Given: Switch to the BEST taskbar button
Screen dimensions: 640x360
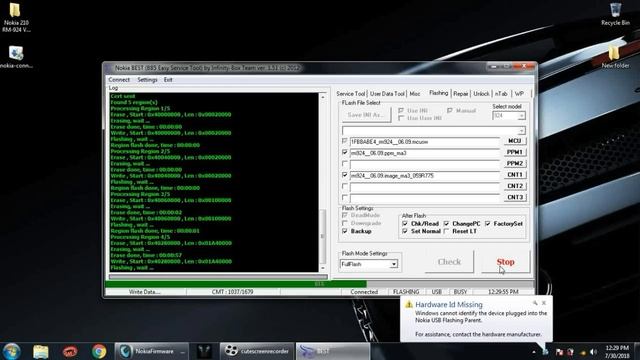Looking at the screenshot, I should tap(333, 351).
